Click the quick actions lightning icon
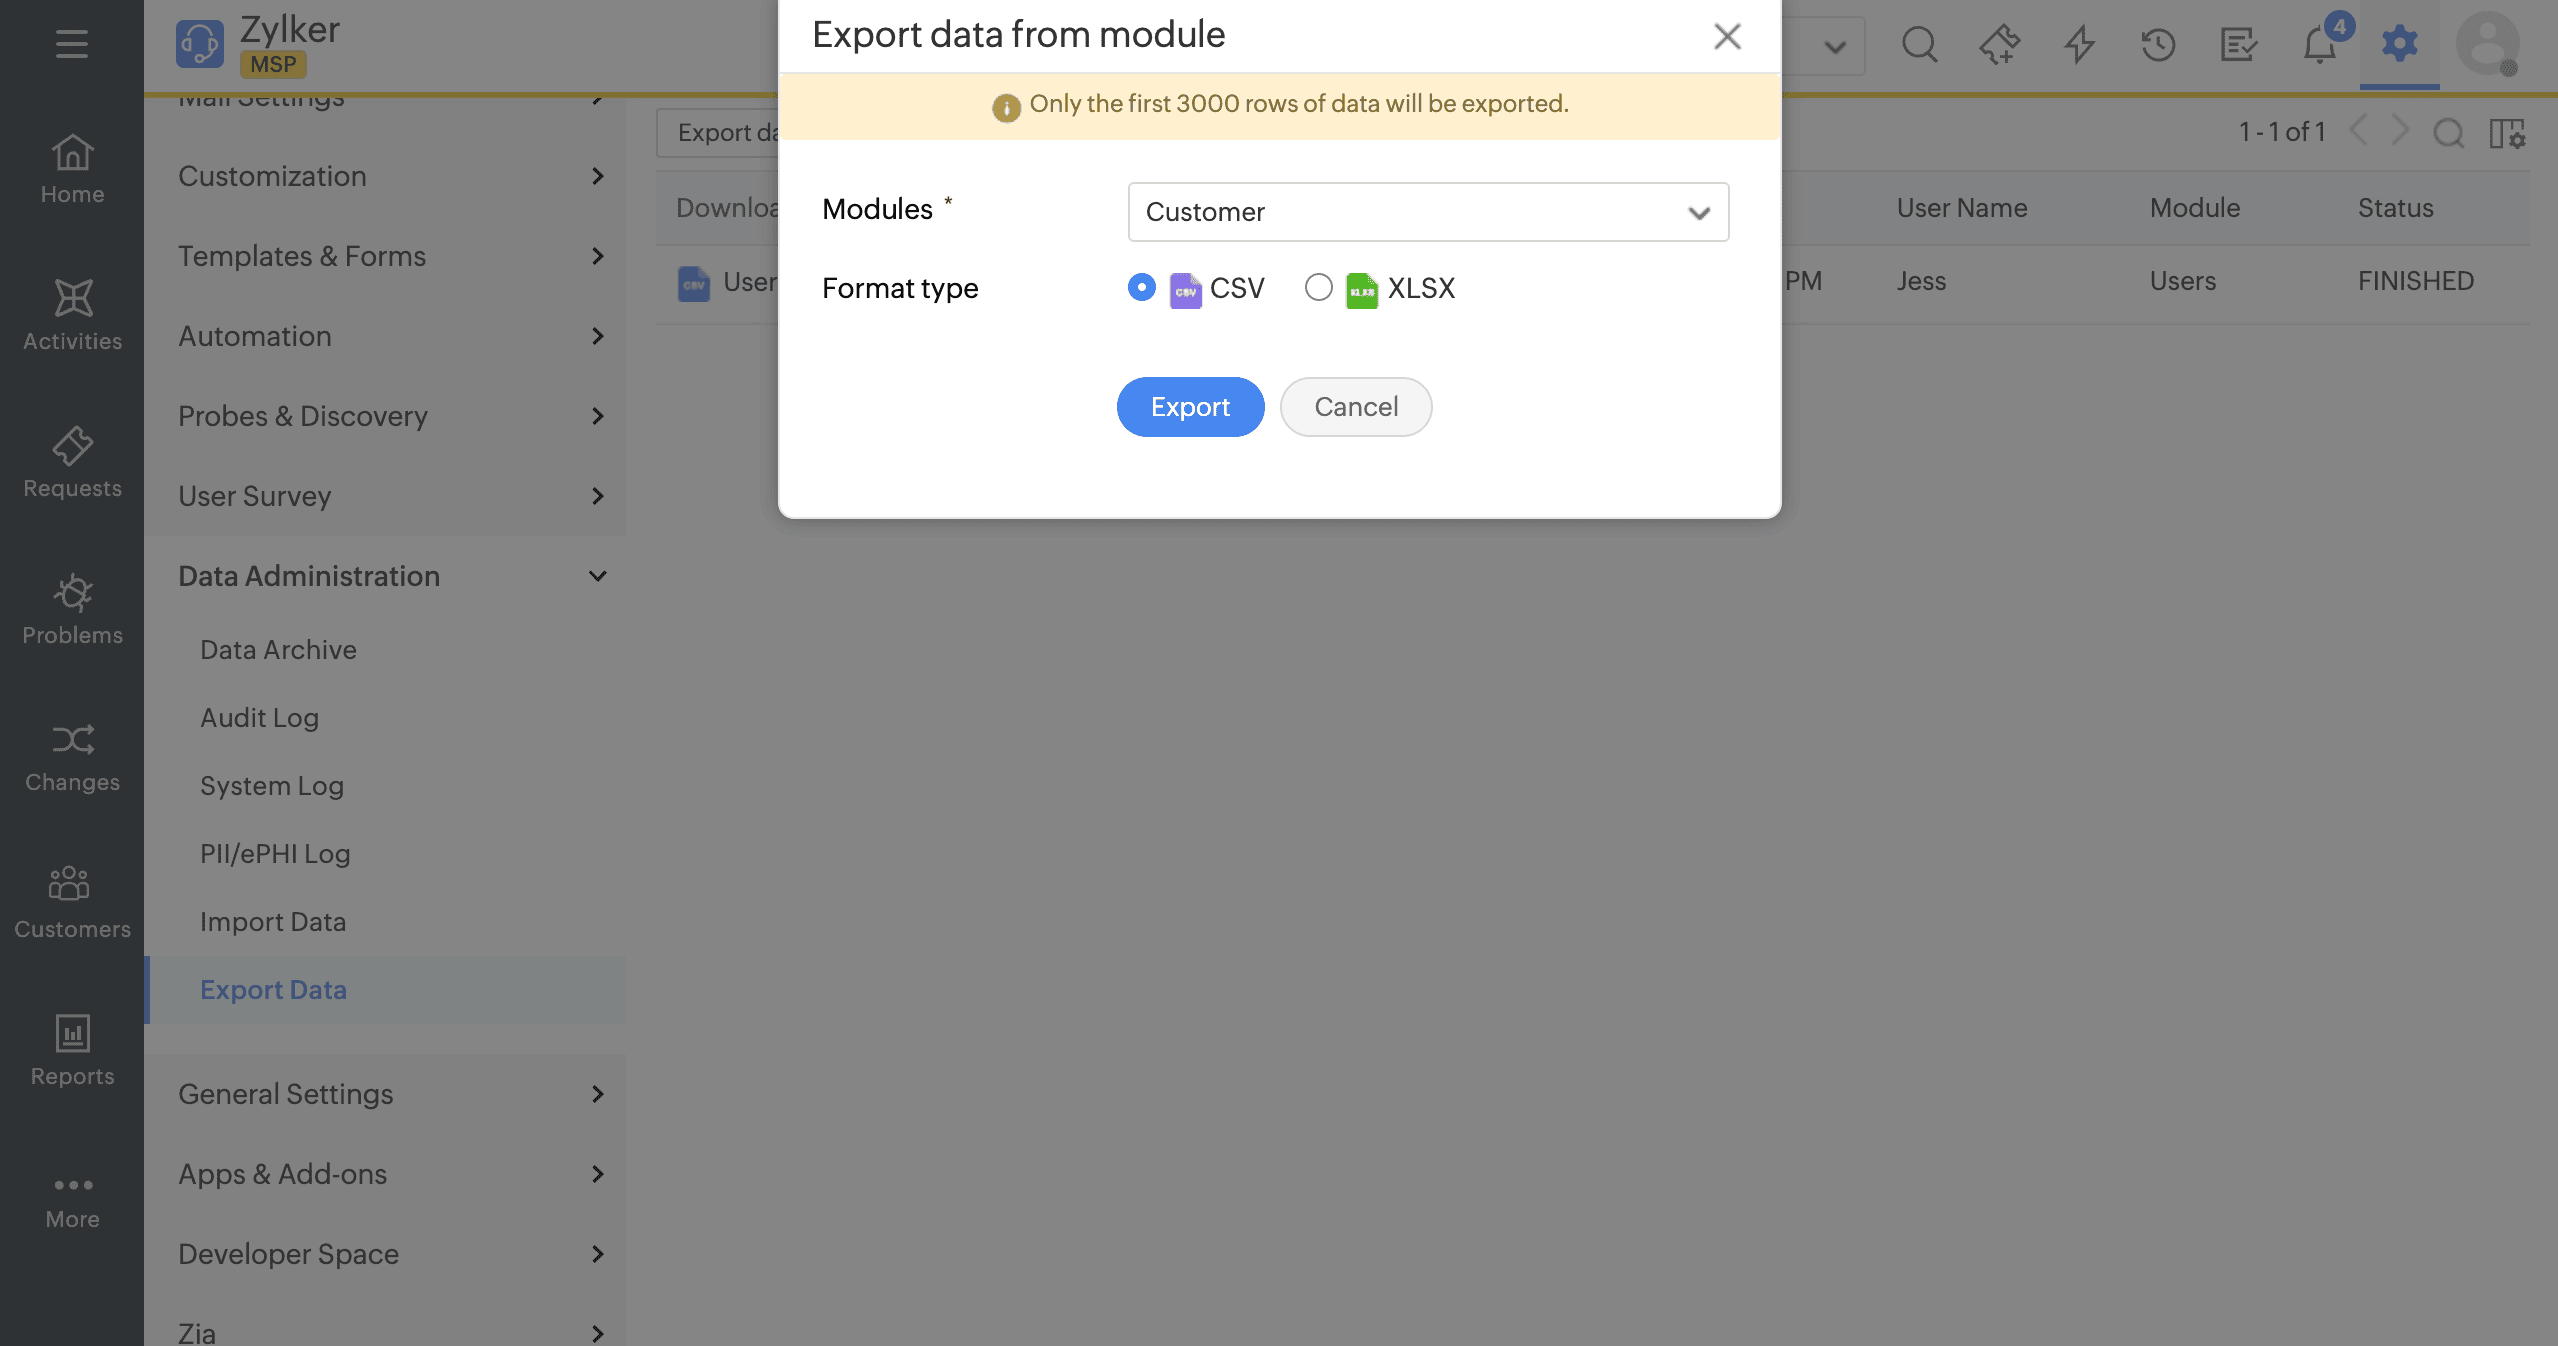 point(2079,44)
